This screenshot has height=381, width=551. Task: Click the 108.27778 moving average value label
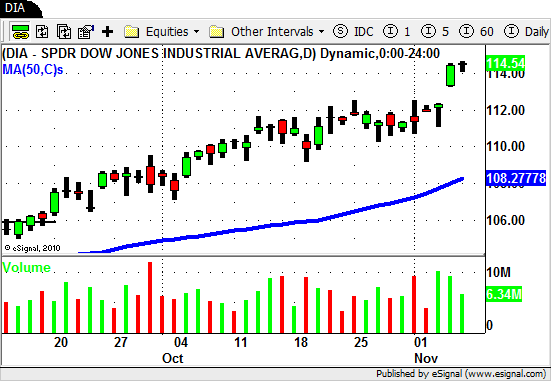(x=516, y=178)
